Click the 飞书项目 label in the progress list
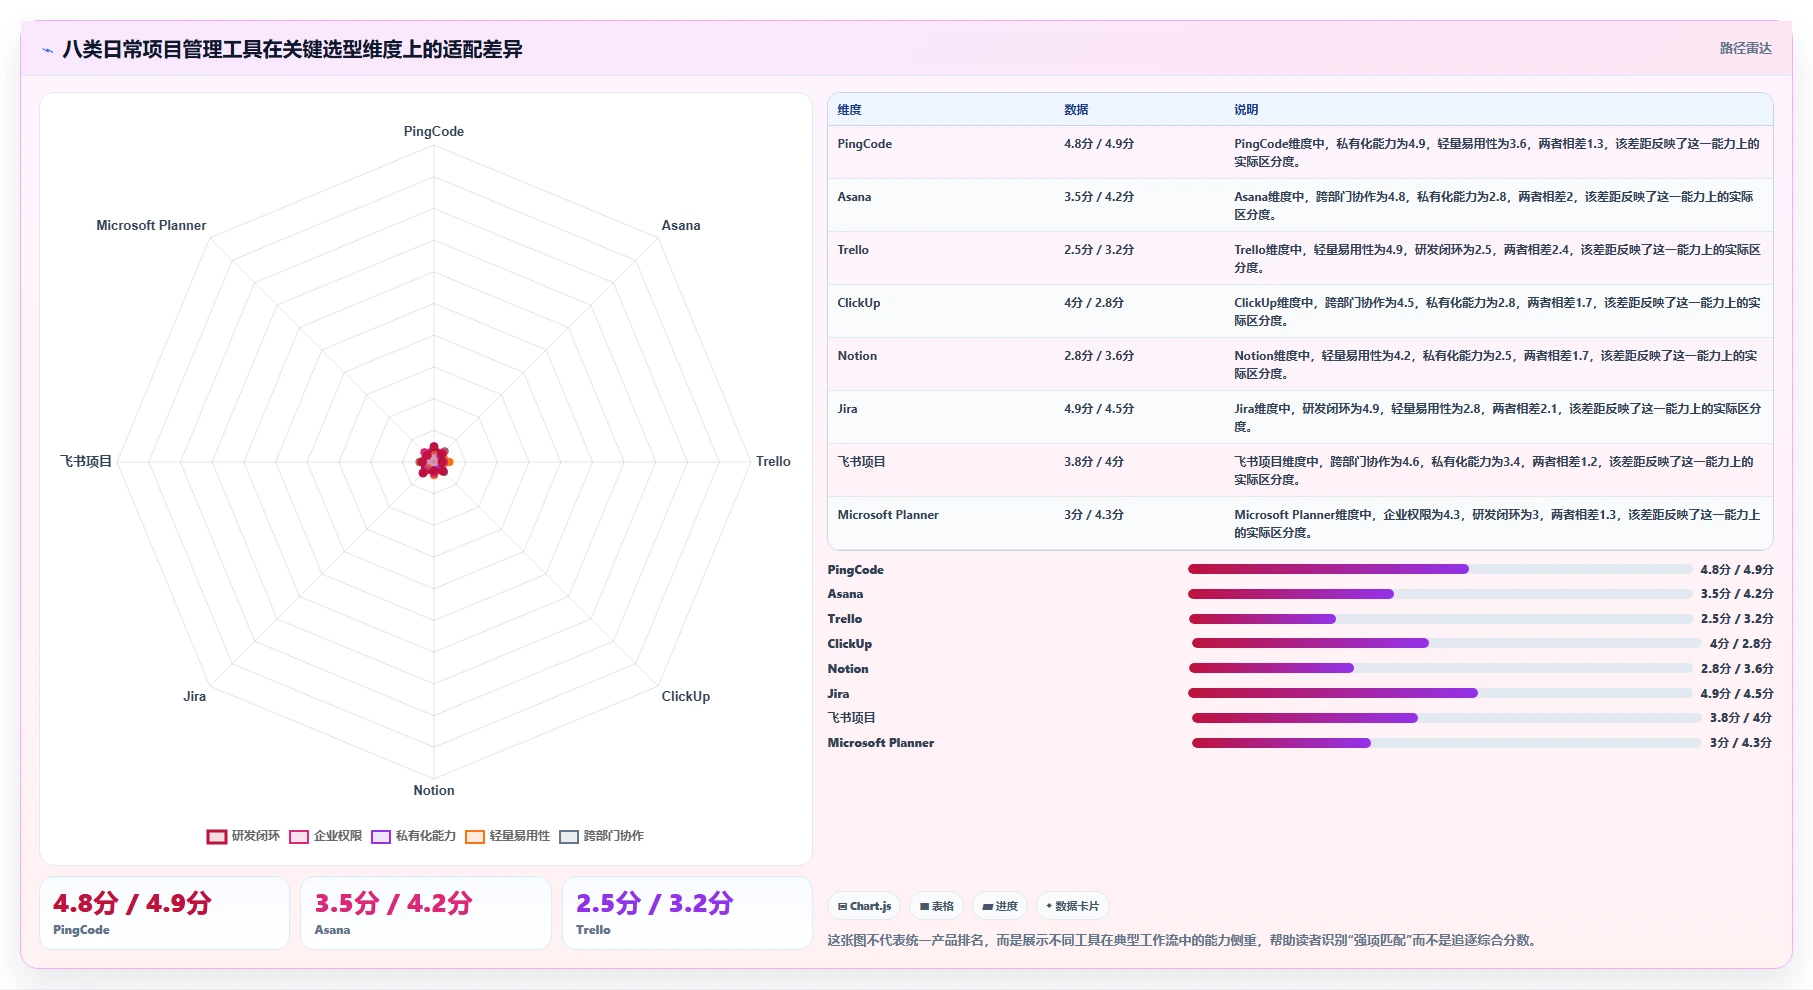Viewport: 1813px width, 990px height. pos(851,718)
